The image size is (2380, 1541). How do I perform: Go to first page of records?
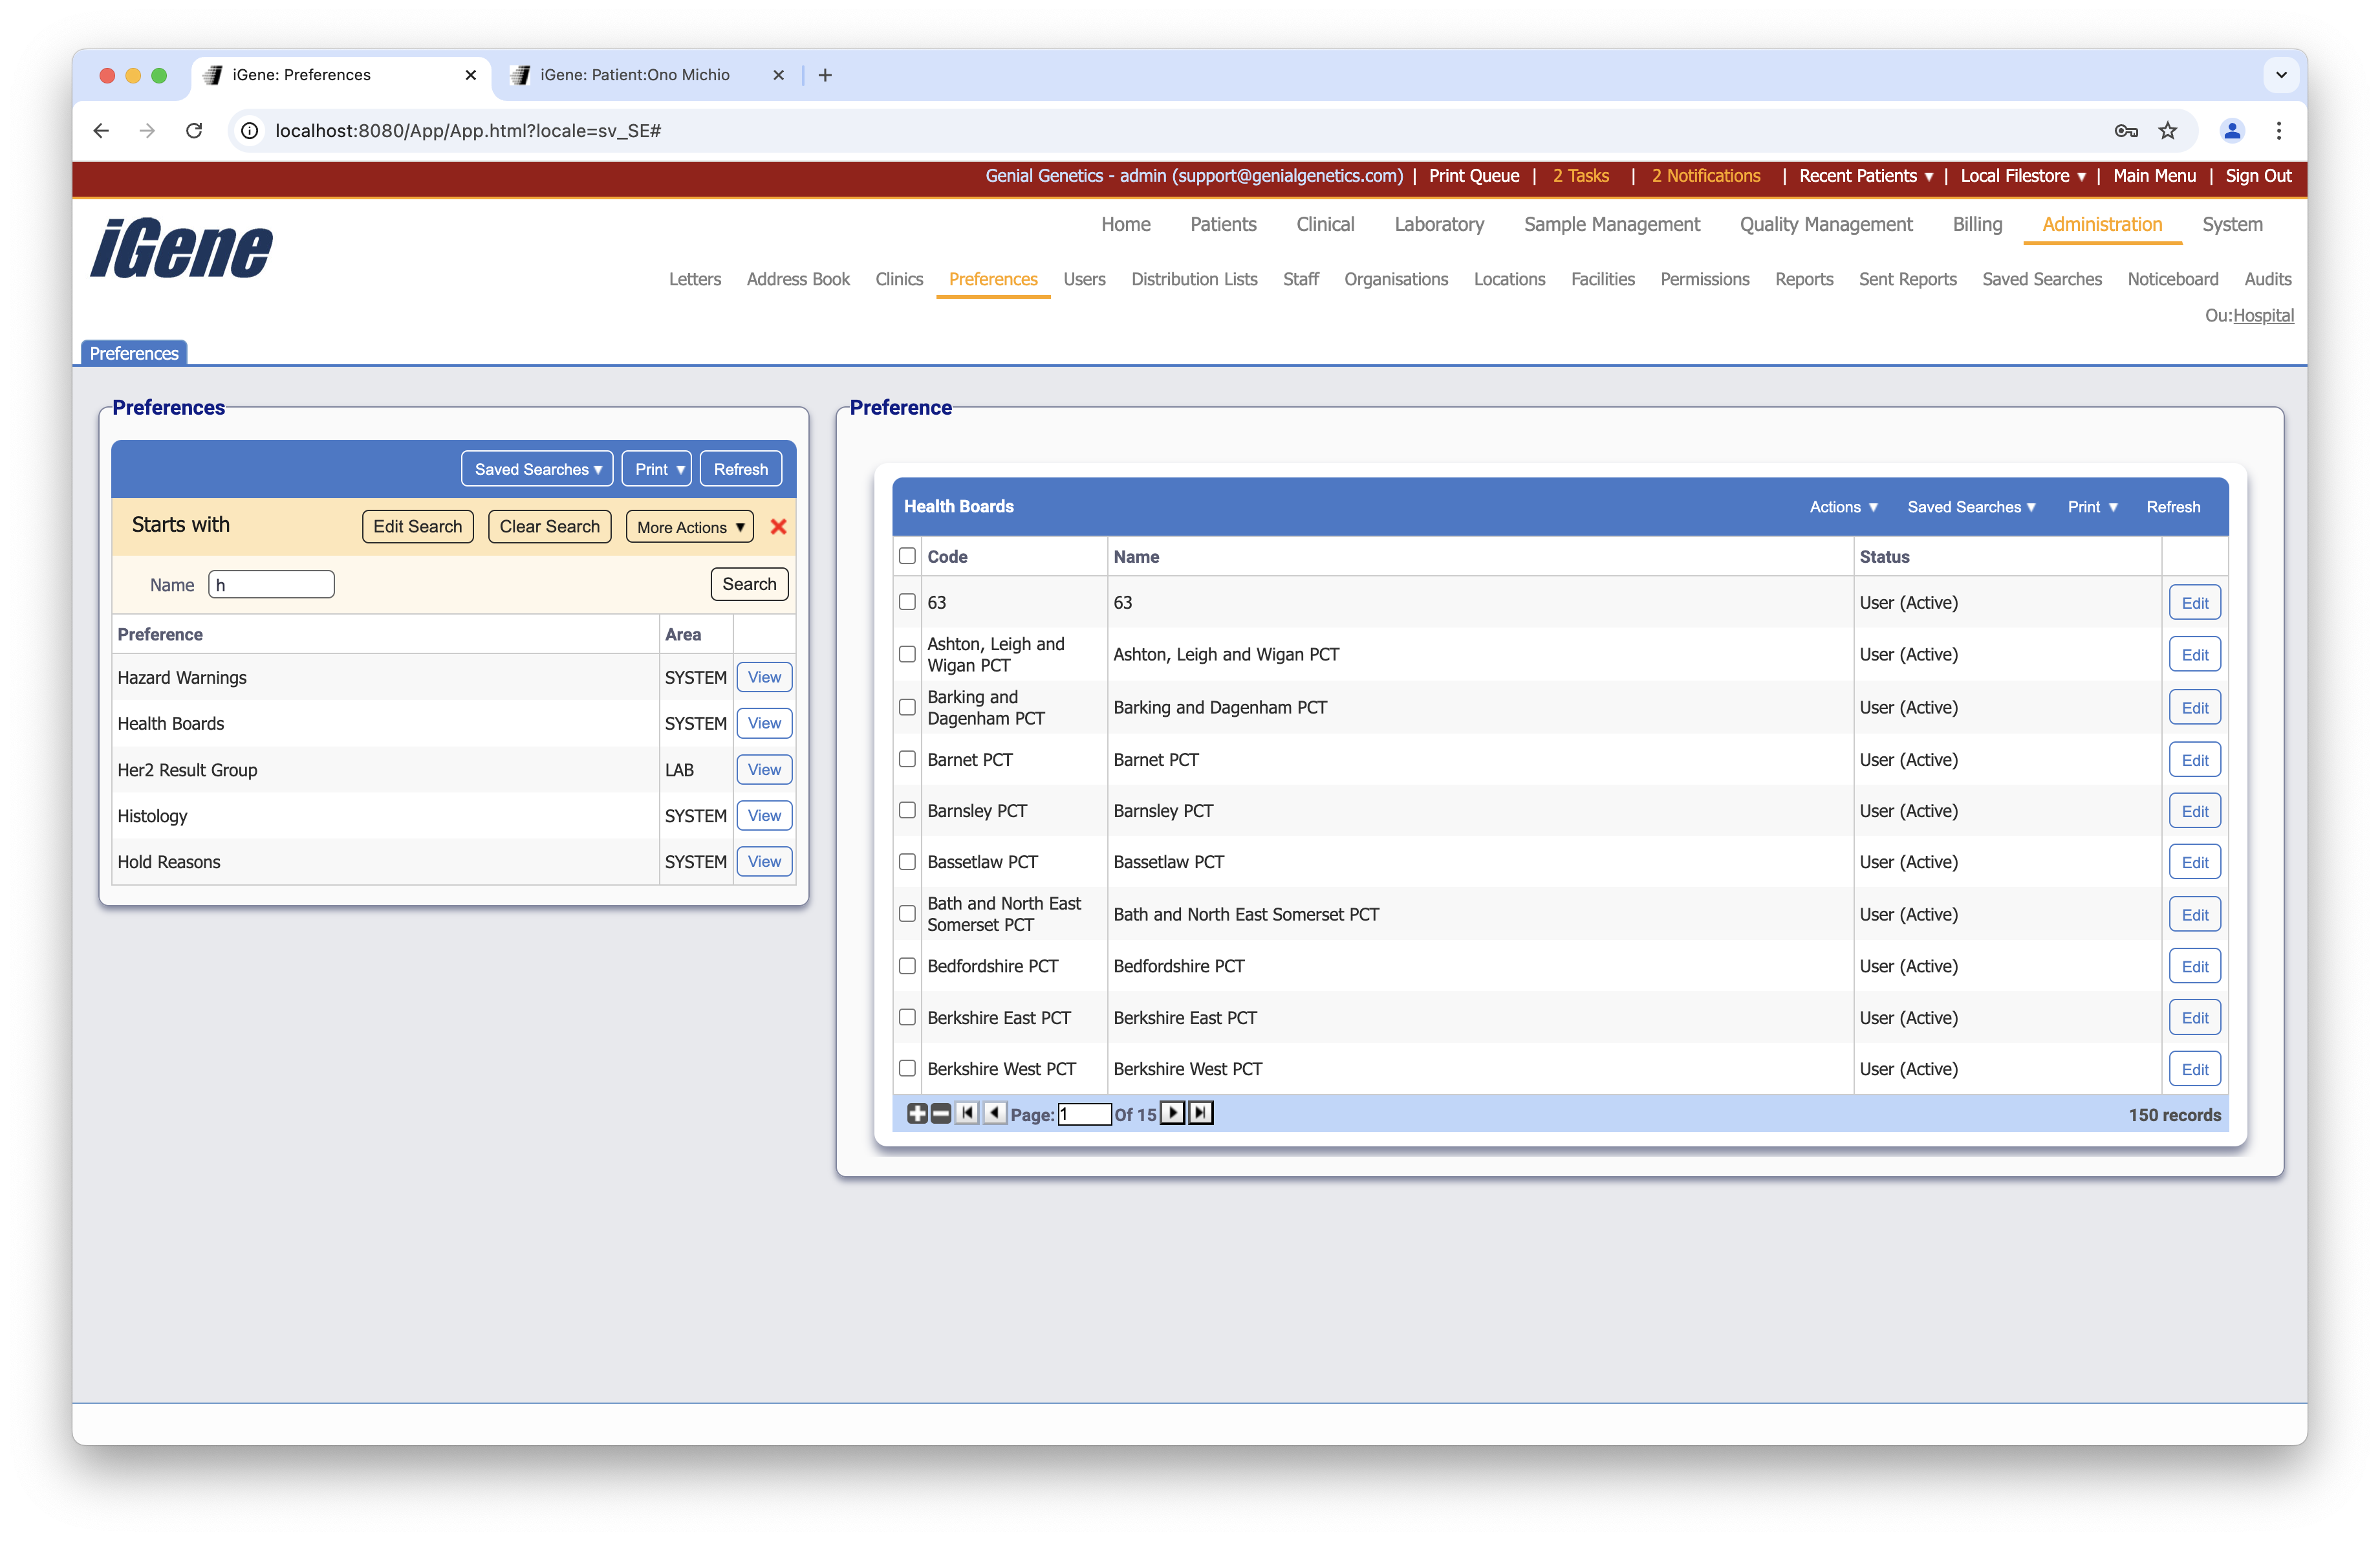click(967, 1113)
